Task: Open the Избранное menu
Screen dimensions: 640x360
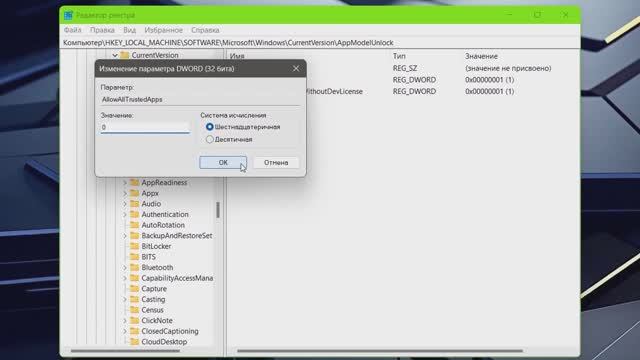Action: coord(163,30)
